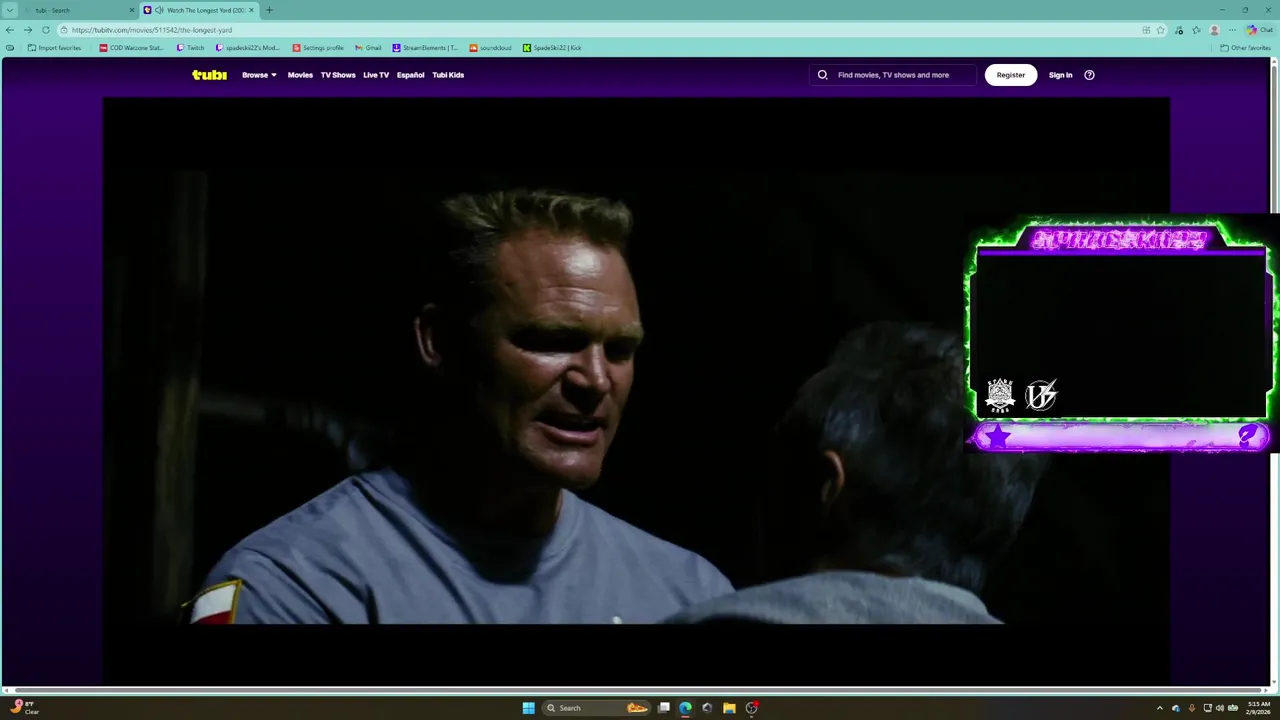The image size is (1280, 720).
Task: Add this page to favorites star
Action: [x=1161, y=30]
